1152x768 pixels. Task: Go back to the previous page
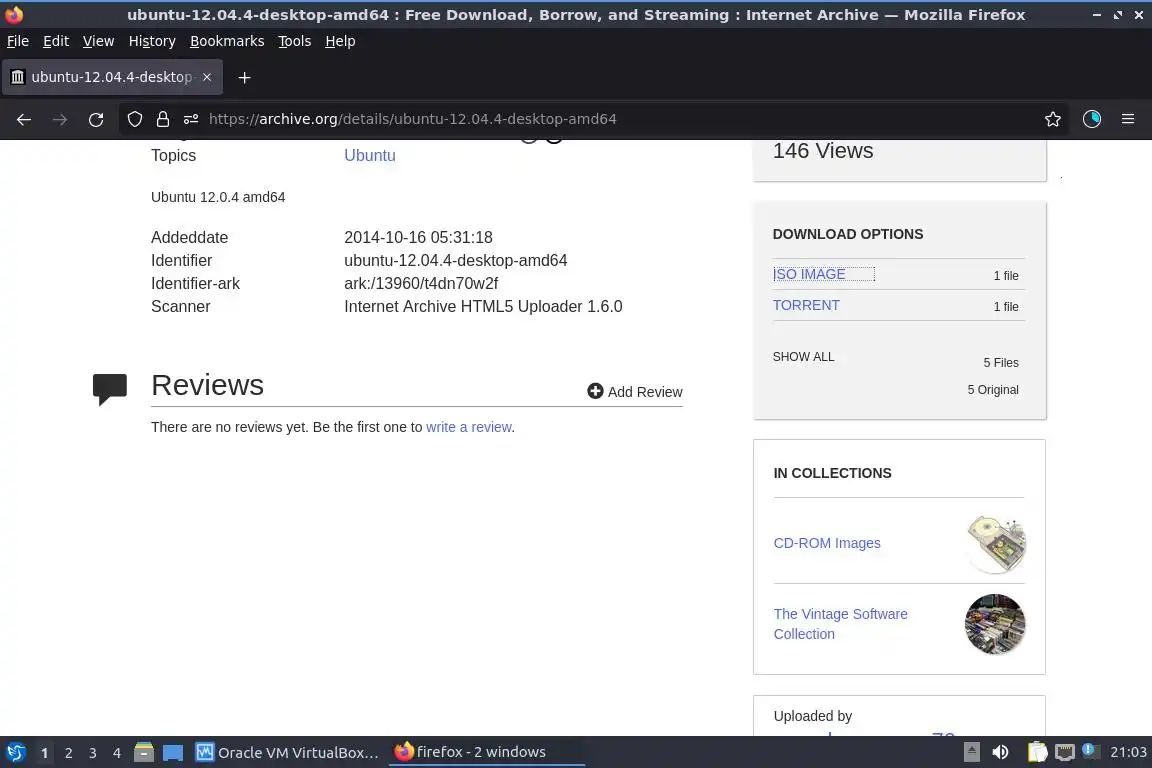[24, 119]
